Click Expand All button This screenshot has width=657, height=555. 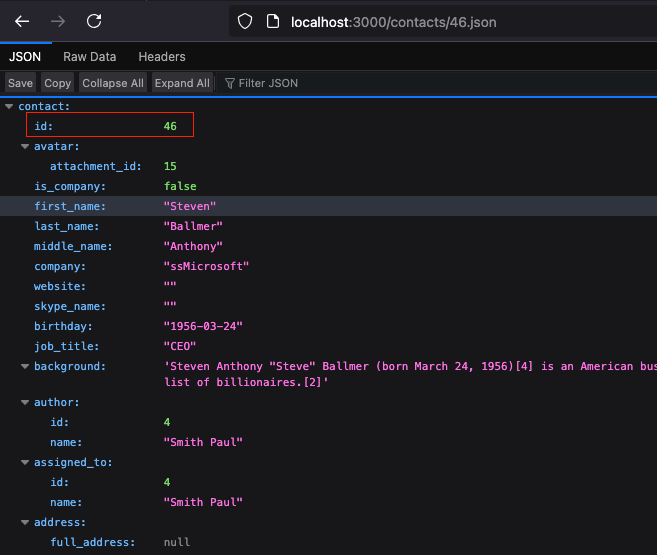tap(182, 83)
